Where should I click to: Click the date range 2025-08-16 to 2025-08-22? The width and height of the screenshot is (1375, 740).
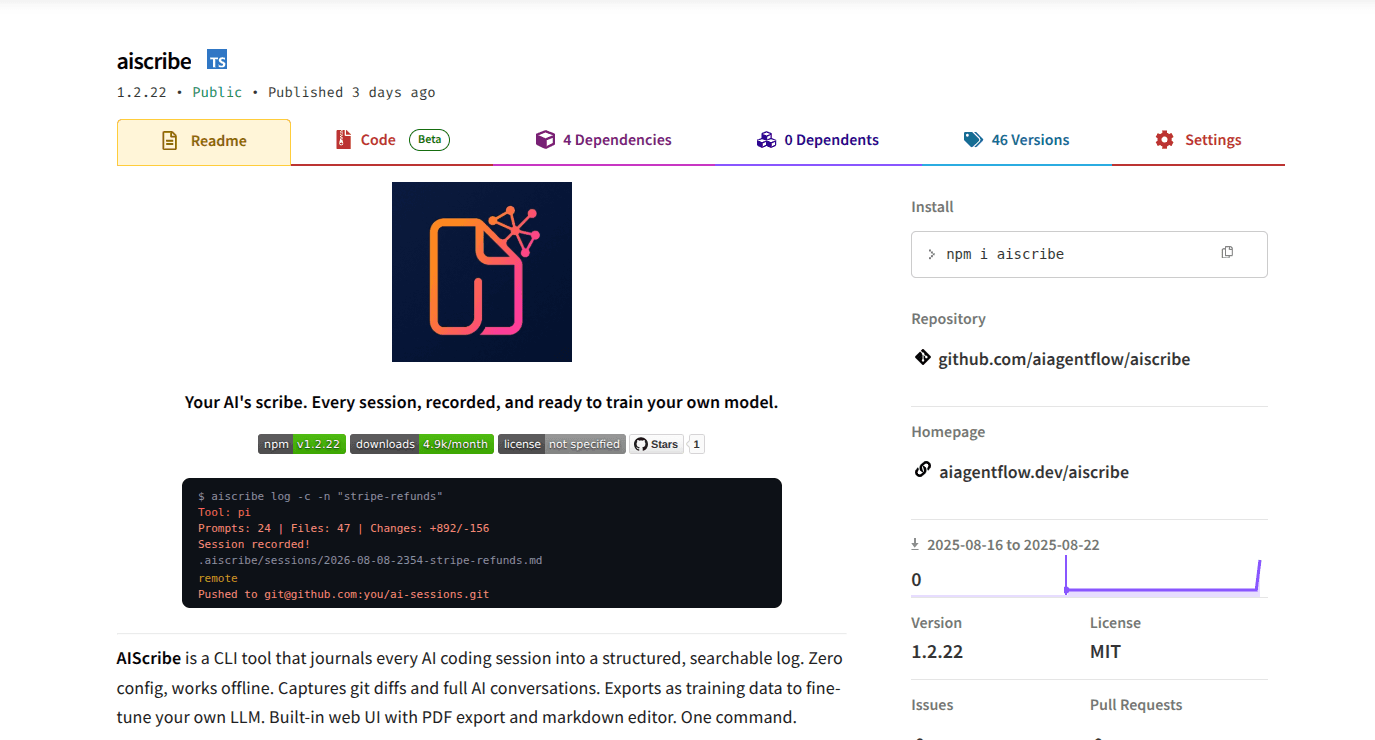click(x=1013, y=545)
